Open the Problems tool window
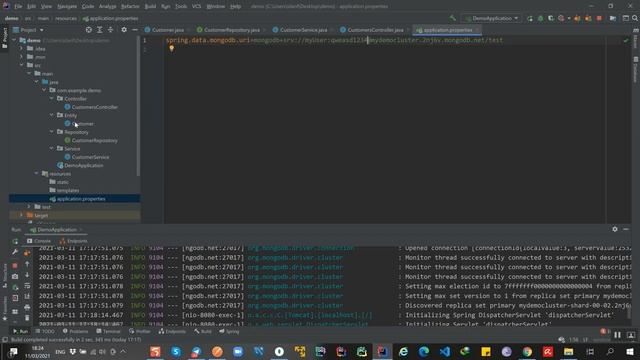Image resolution: width=640 pixels, height=360 pixels. pyautogui.click(x=76, y=331)
